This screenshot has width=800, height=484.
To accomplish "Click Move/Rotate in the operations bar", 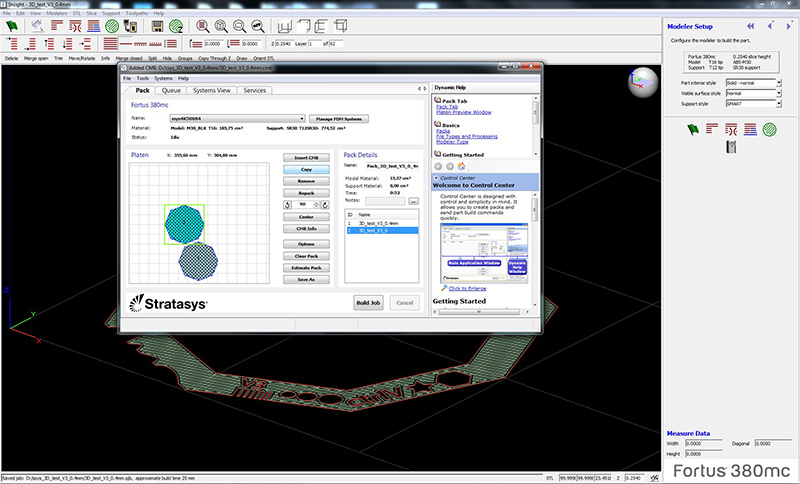I will [82, 59].
